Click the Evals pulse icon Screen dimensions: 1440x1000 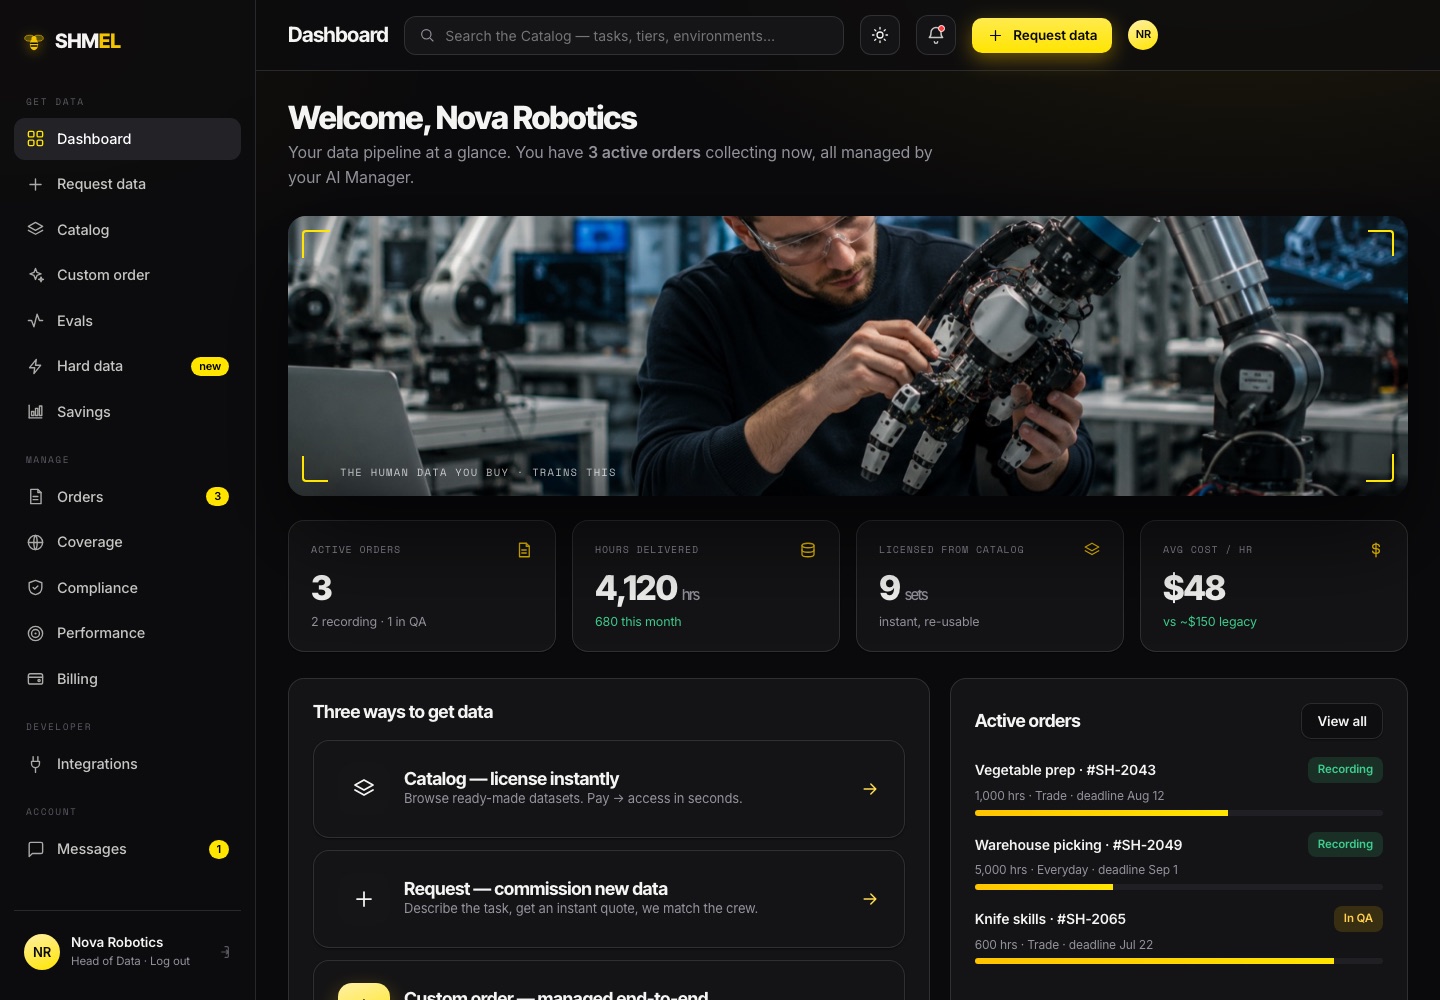36,321
